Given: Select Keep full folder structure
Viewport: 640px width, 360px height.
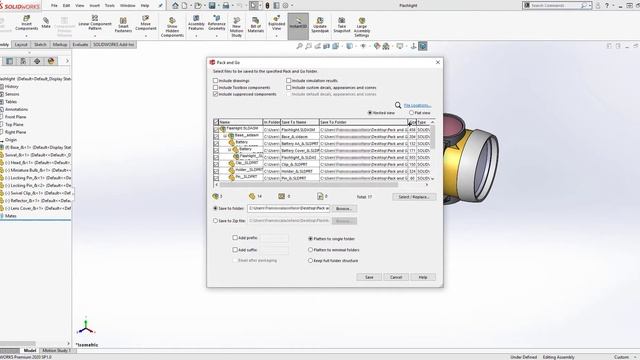Looking at the screenshot, I should tap(310, 260).
